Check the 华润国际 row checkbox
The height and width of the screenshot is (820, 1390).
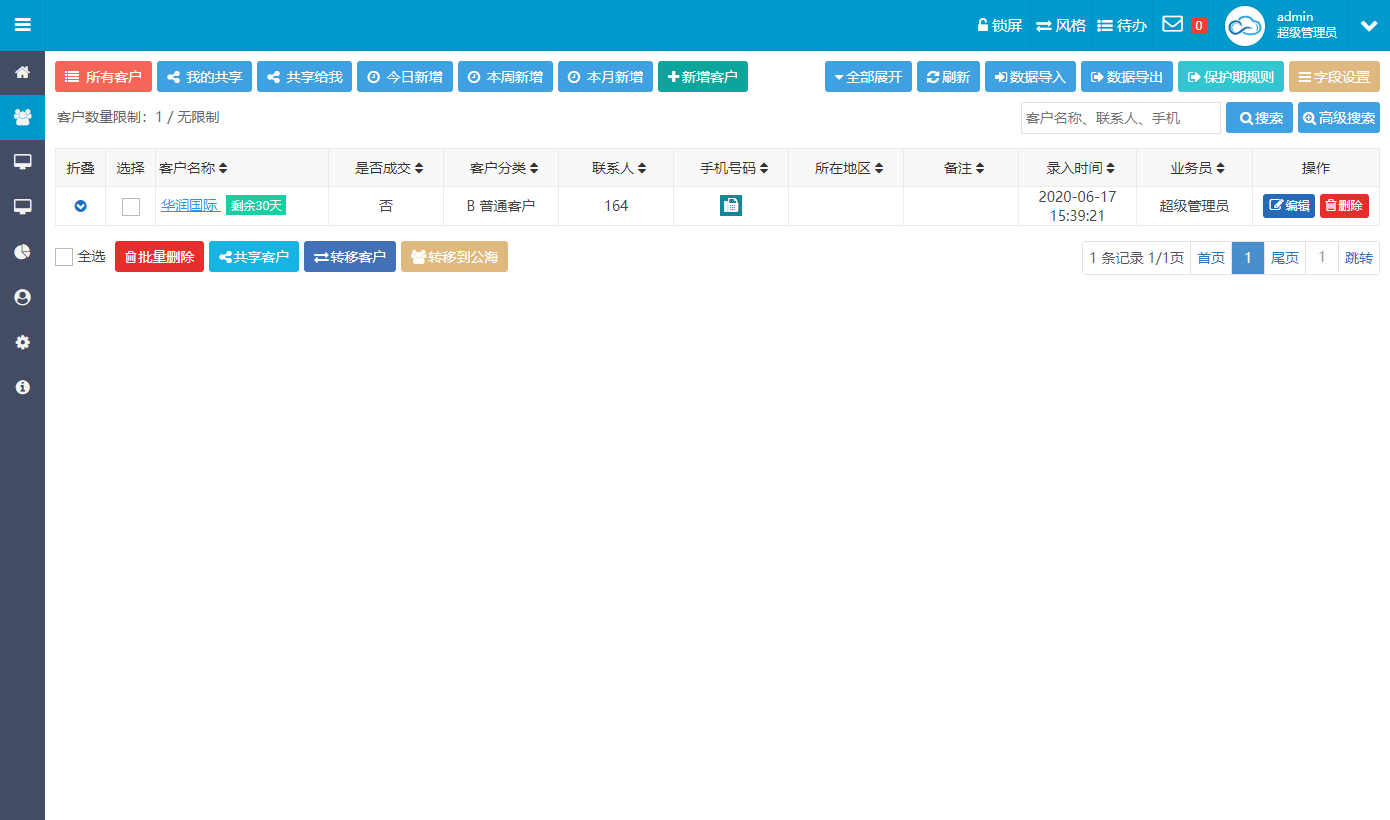pyautogui.click(x=131, y=207)
